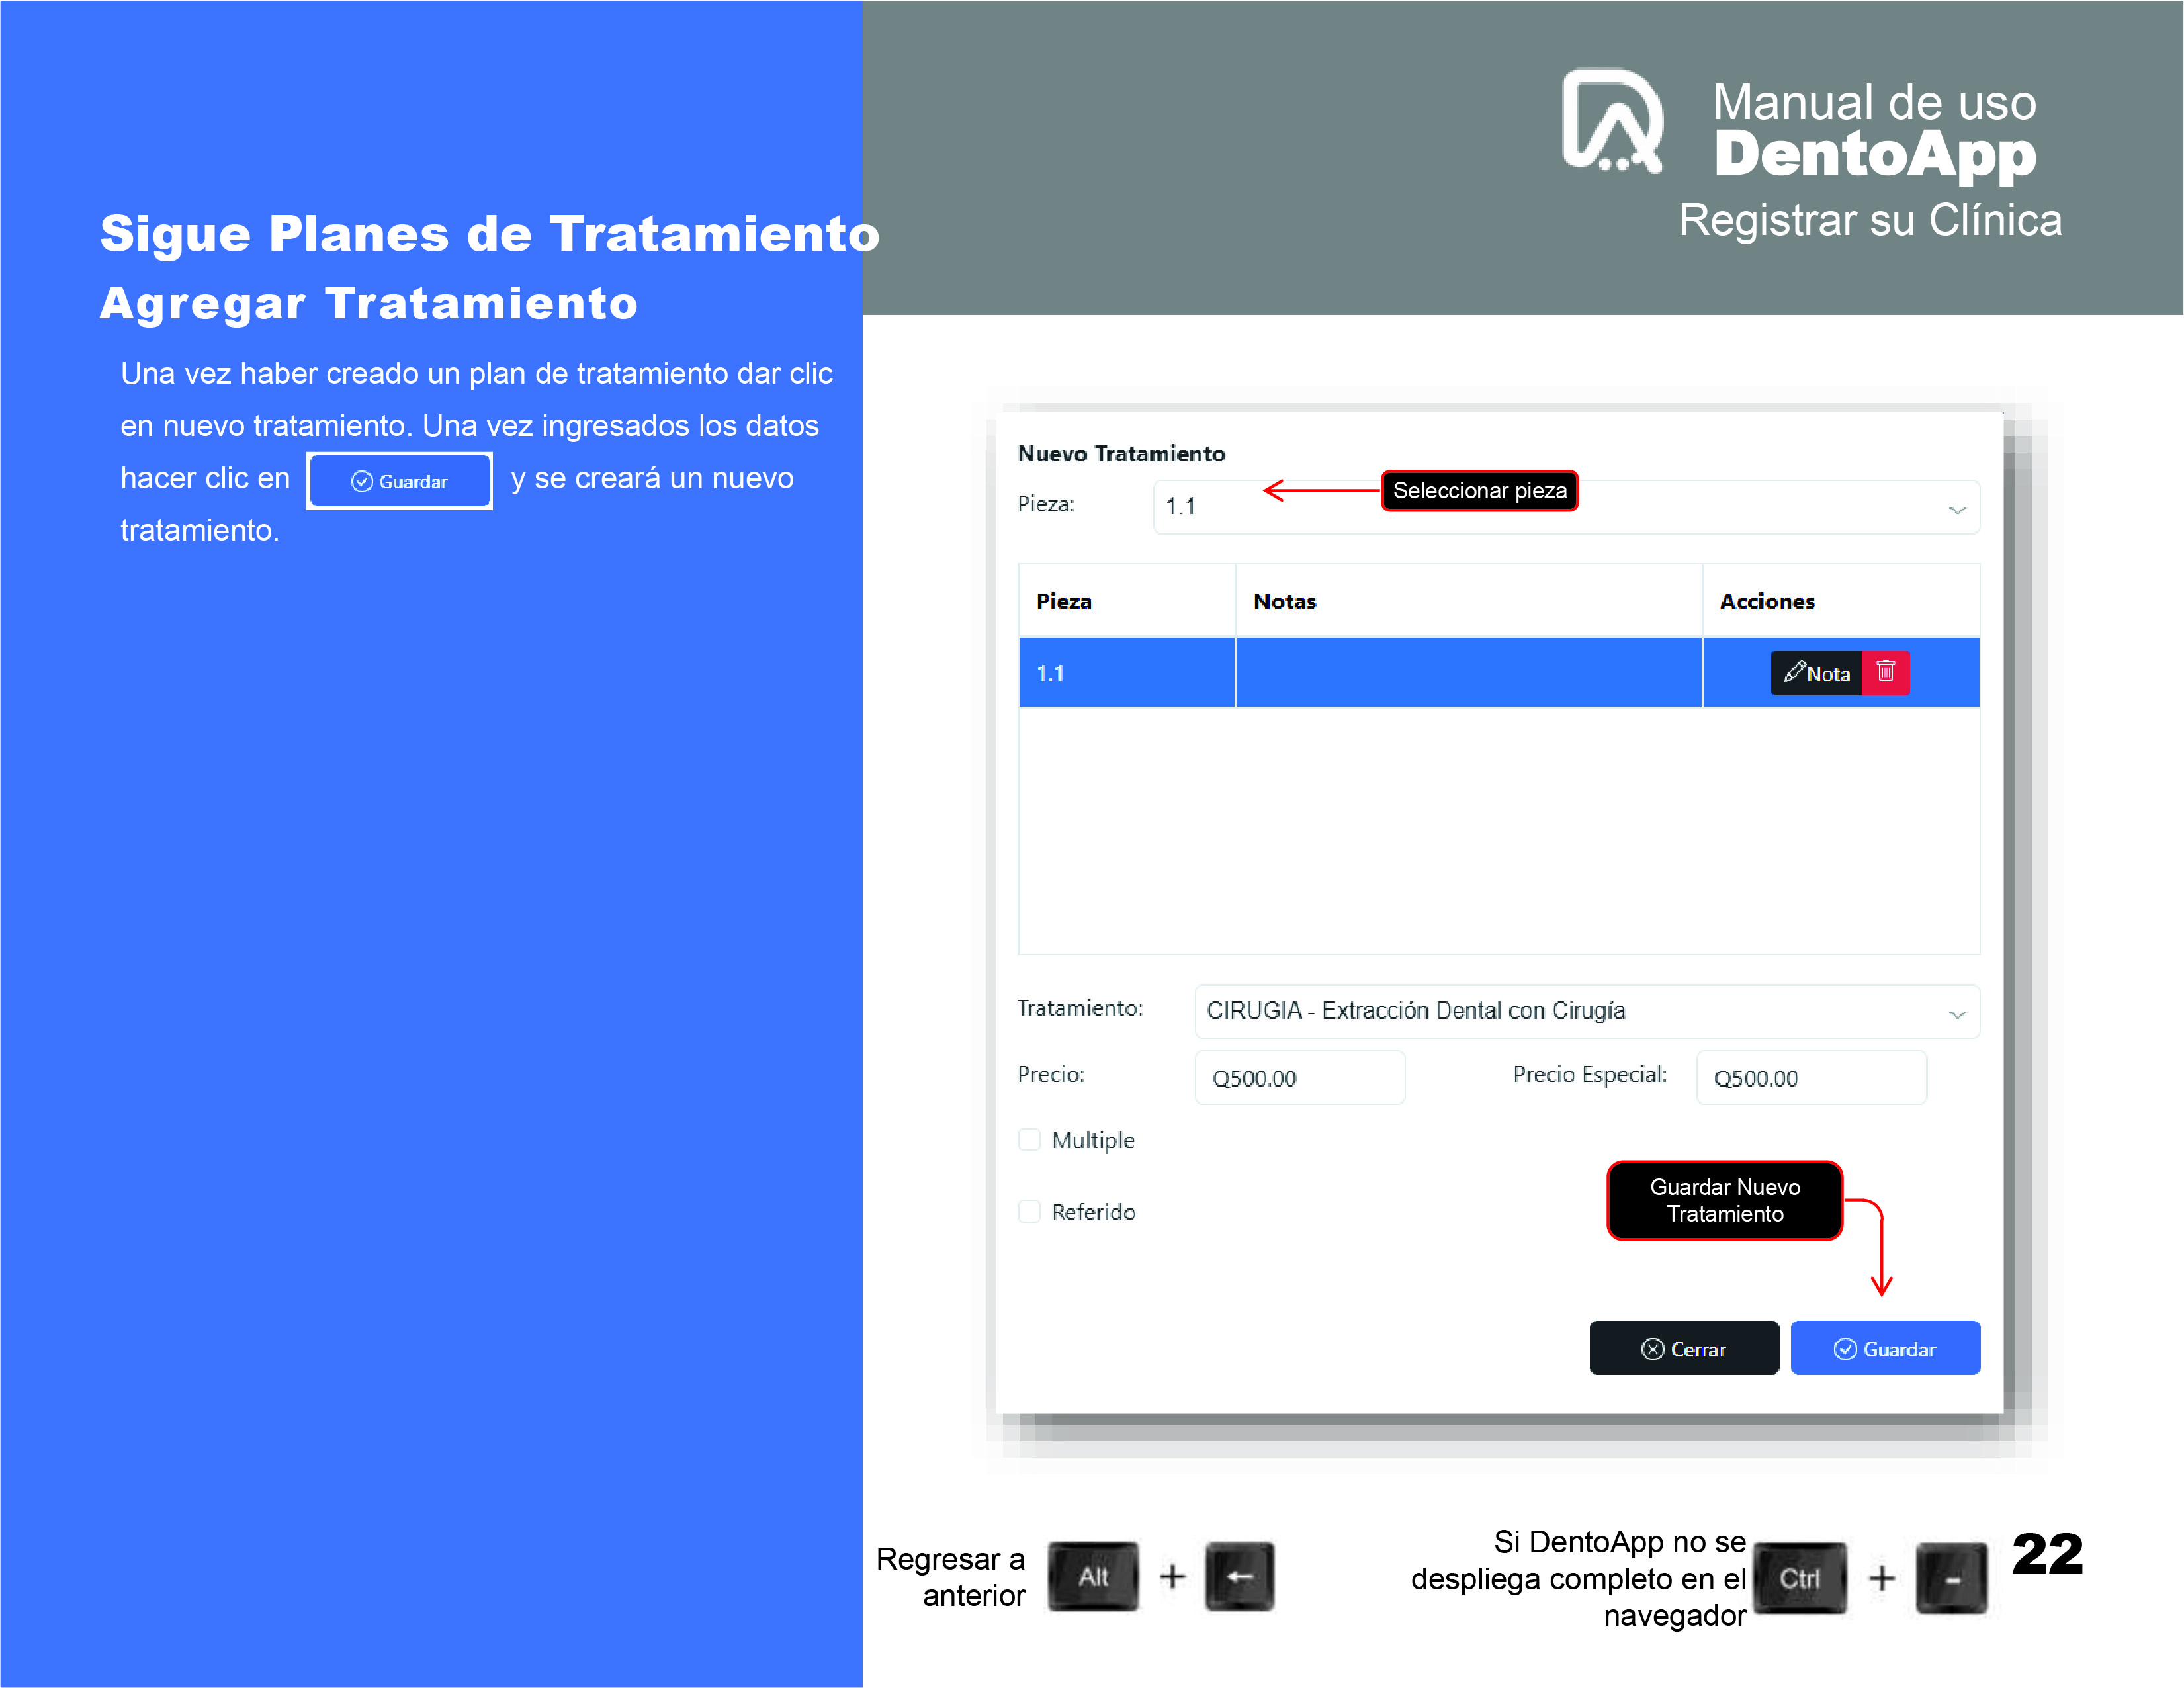Click the Ctrl key image

pyautogui.click(x=1800, y=1578)
